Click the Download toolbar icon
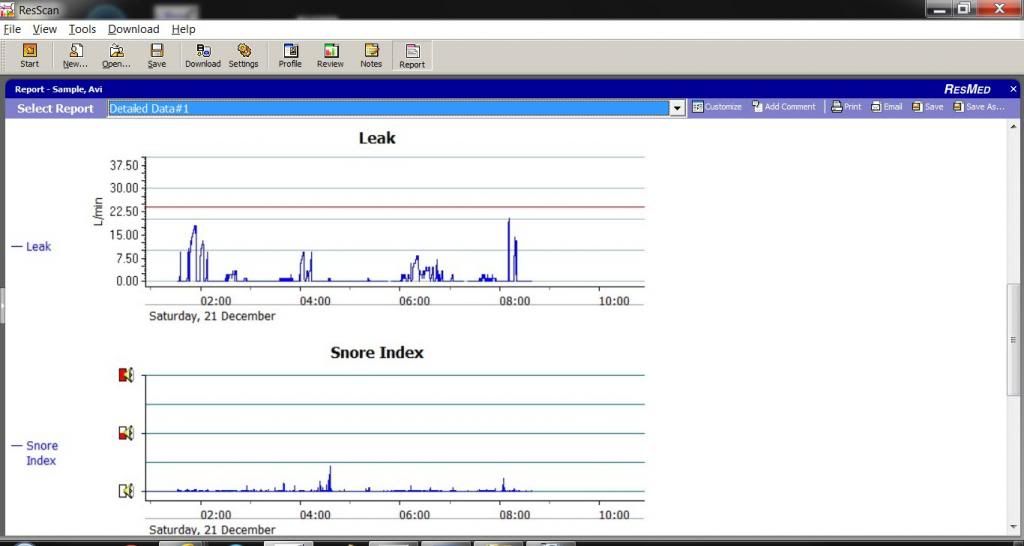 (x=203, y=56)
